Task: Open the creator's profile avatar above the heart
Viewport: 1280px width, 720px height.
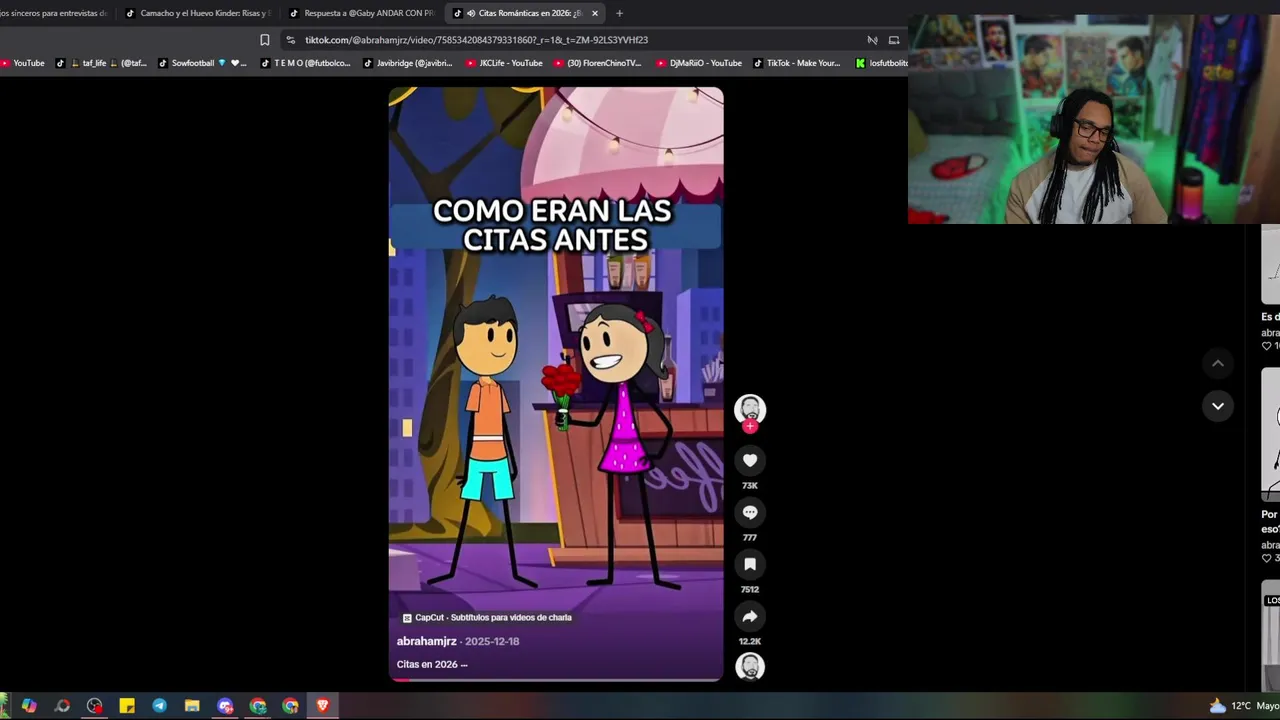Action: pos(750,408)
